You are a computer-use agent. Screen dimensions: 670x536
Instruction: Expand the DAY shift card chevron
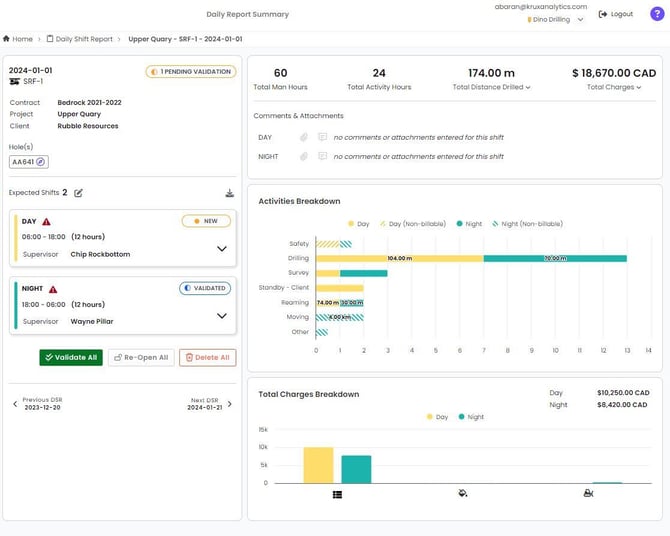(x=221, y=248)
